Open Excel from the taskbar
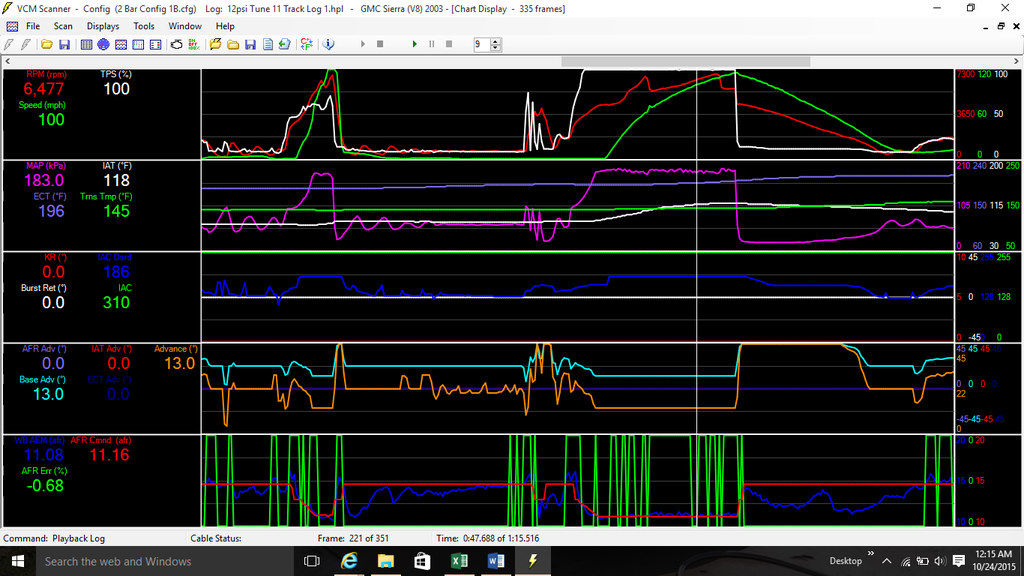This screenshot has height=576, width=1024. pyautogui.click(x=459, y=561)
